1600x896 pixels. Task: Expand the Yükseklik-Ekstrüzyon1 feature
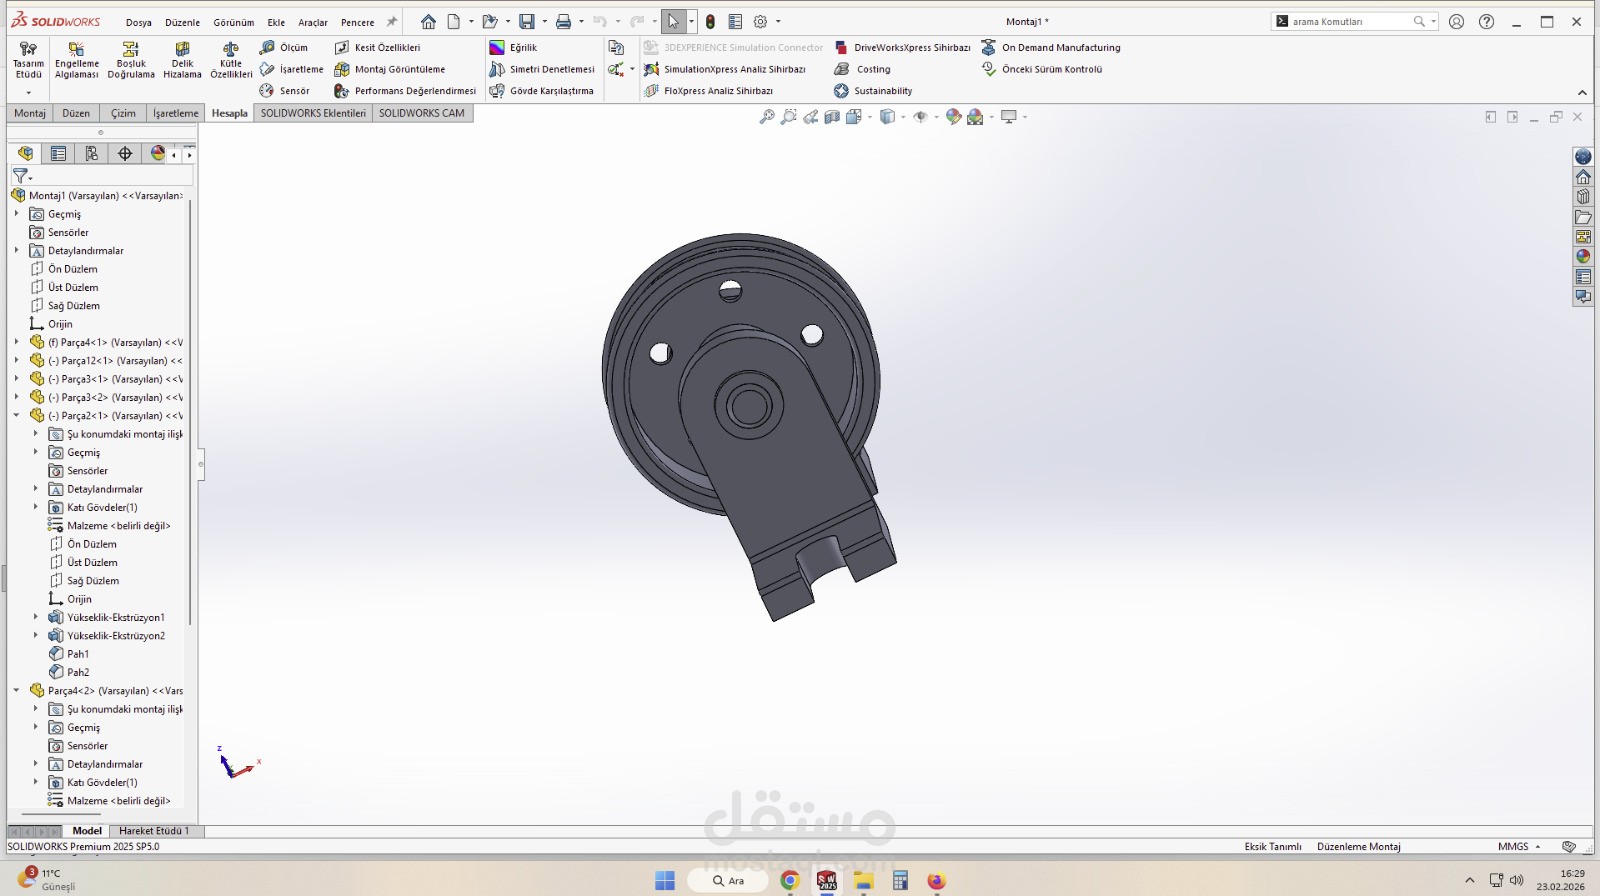point(35,618)
